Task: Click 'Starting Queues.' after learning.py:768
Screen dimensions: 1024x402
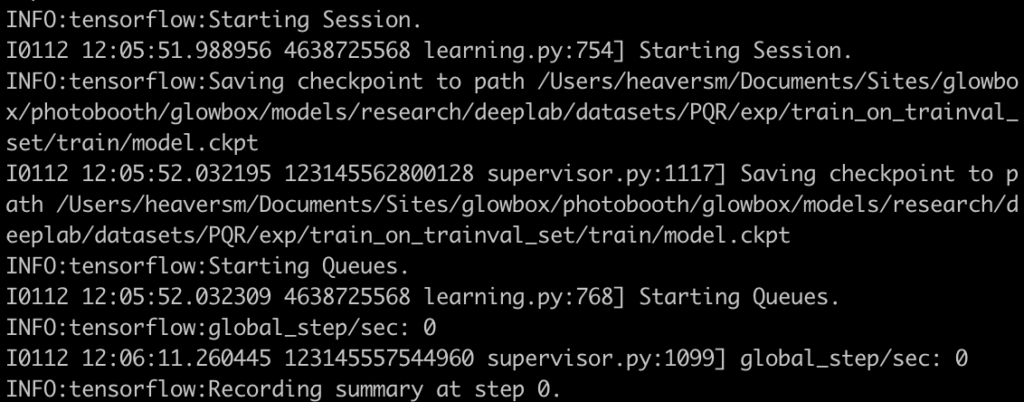Action: coord(739,297)
